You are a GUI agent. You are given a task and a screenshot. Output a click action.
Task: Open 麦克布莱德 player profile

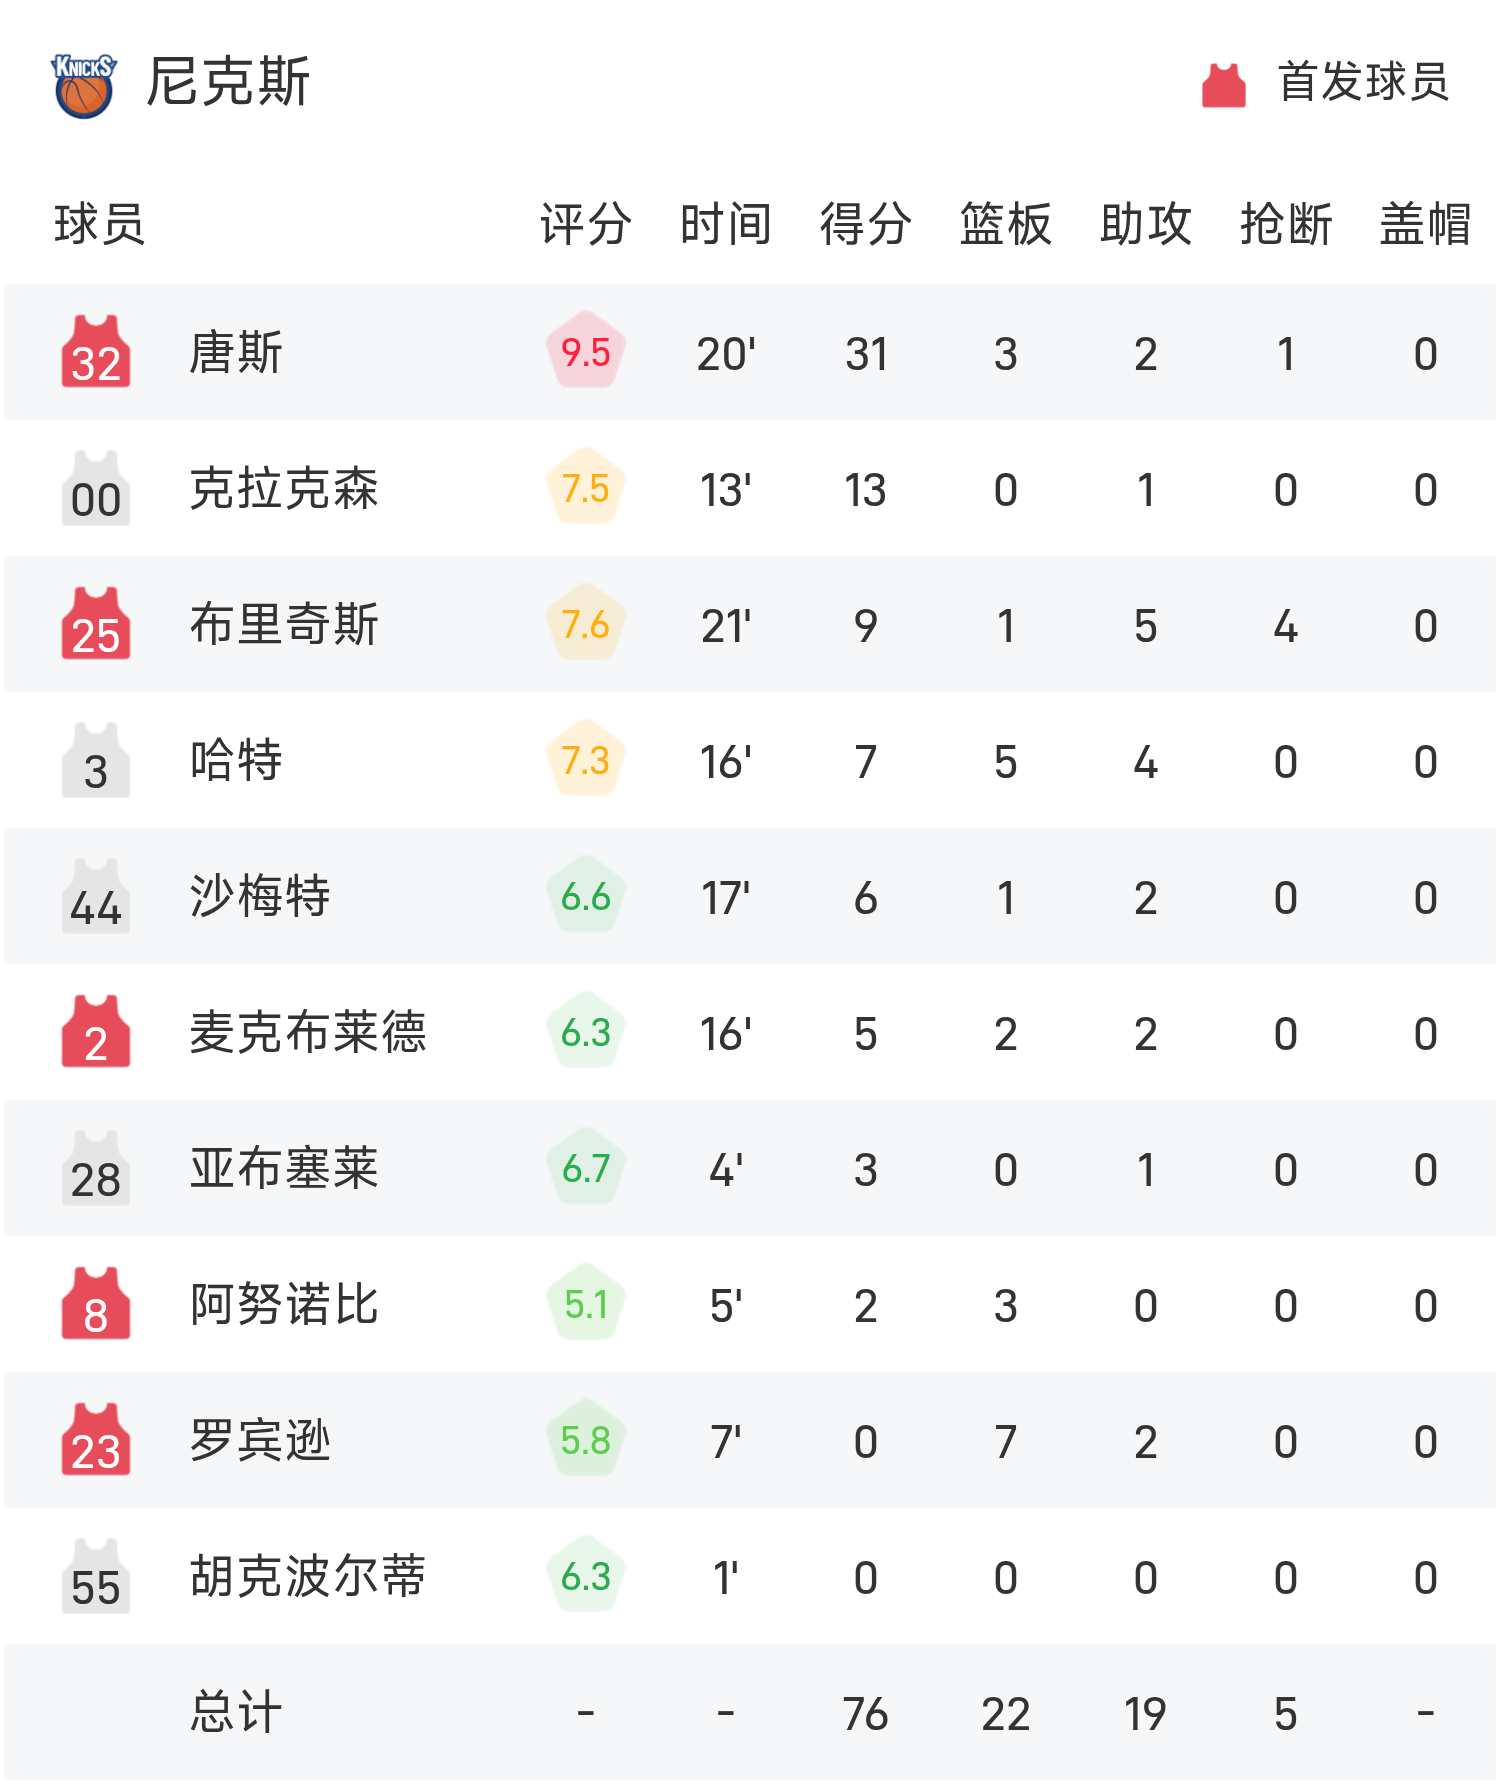(x=308, y=1033)
